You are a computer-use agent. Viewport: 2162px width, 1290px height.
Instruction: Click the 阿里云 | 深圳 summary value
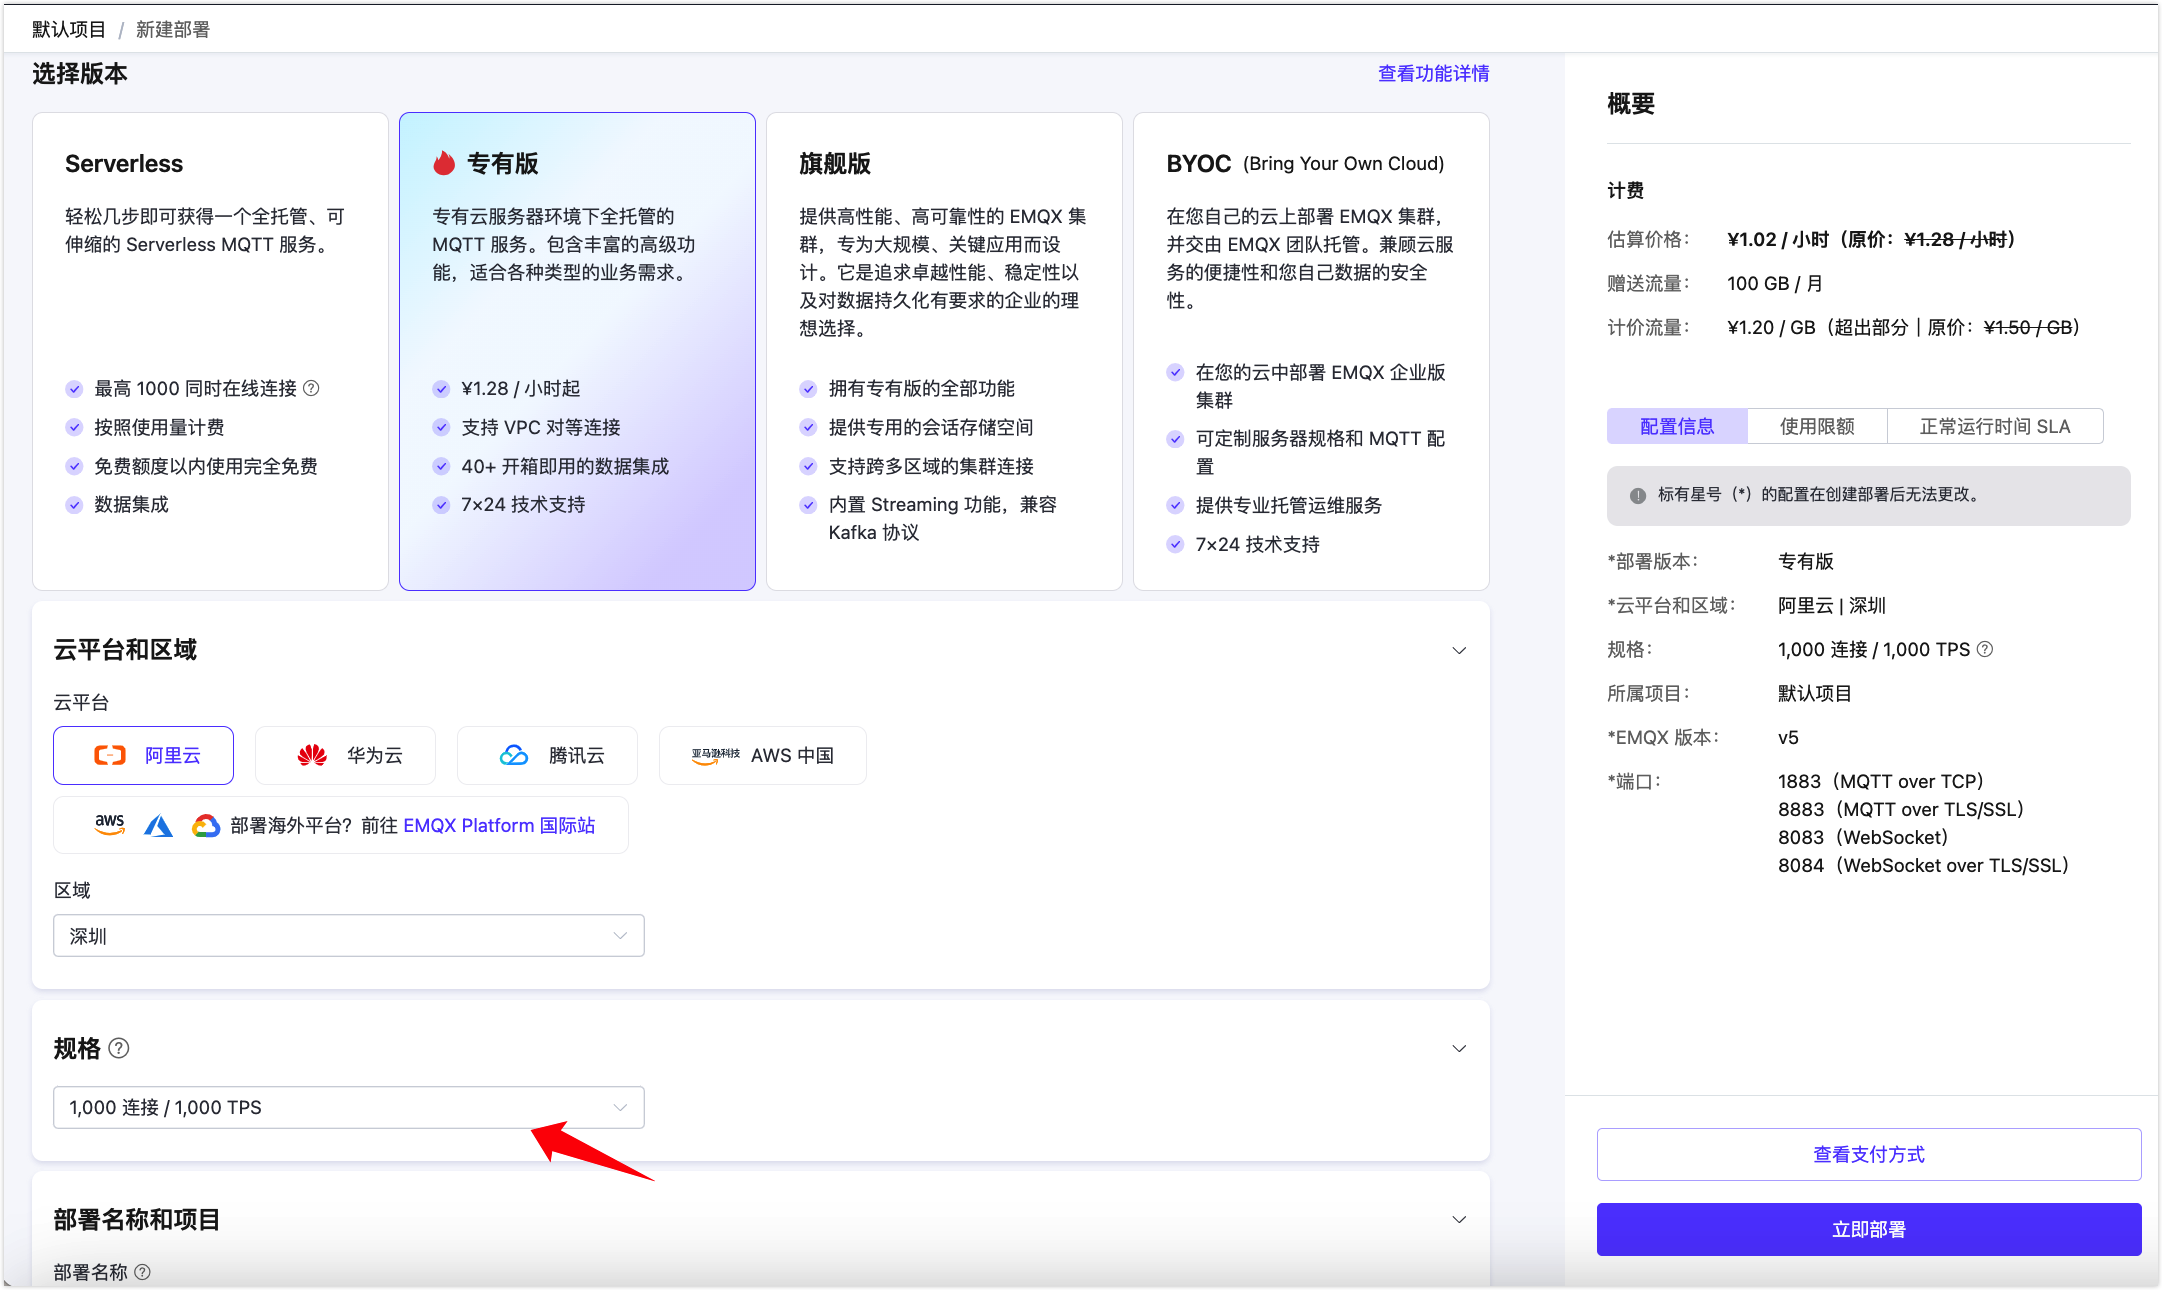coord(1832,605)
